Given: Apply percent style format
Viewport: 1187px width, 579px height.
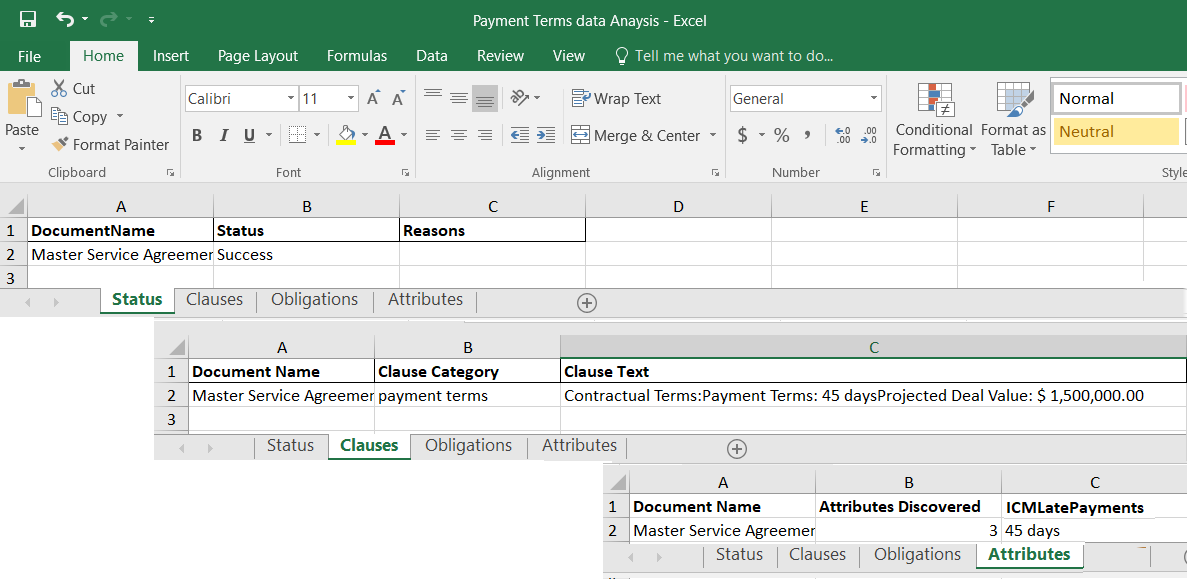Looking at the screenshot, I should [782, 135].
